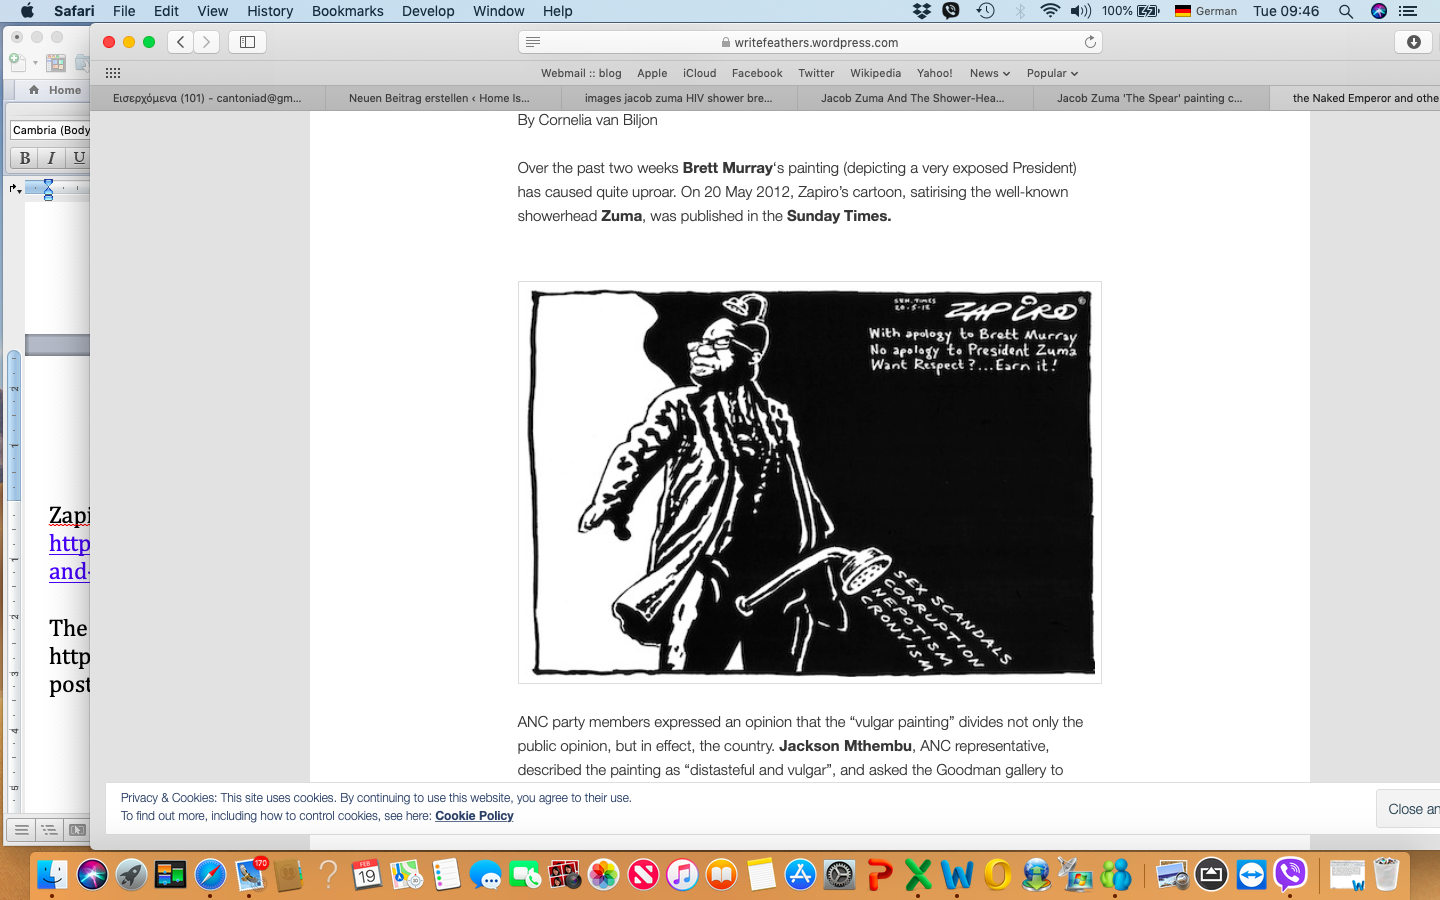The height and width of the screenshot is (900, 1440).
Task: Open Finder from the Dock
Action: point(52,875)
